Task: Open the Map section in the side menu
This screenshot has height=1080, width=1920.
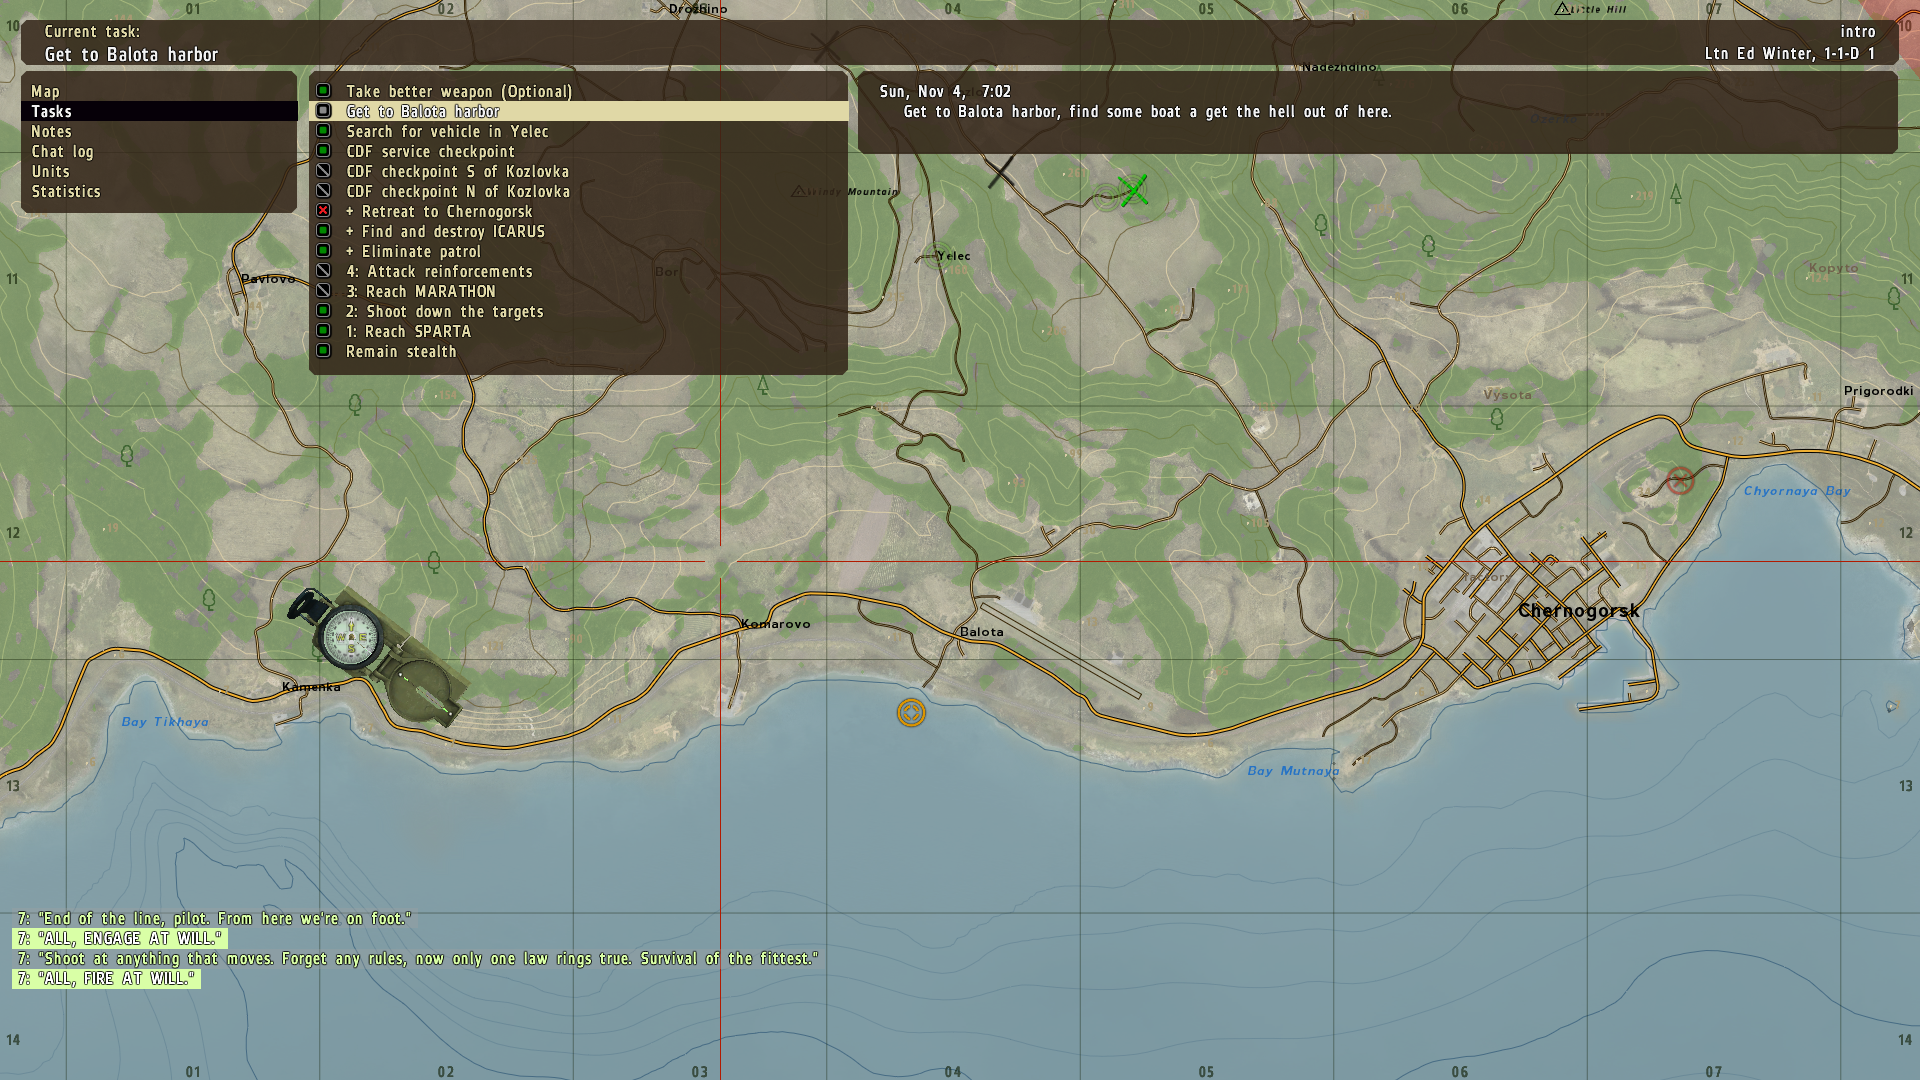Action: tap(46, 91)
